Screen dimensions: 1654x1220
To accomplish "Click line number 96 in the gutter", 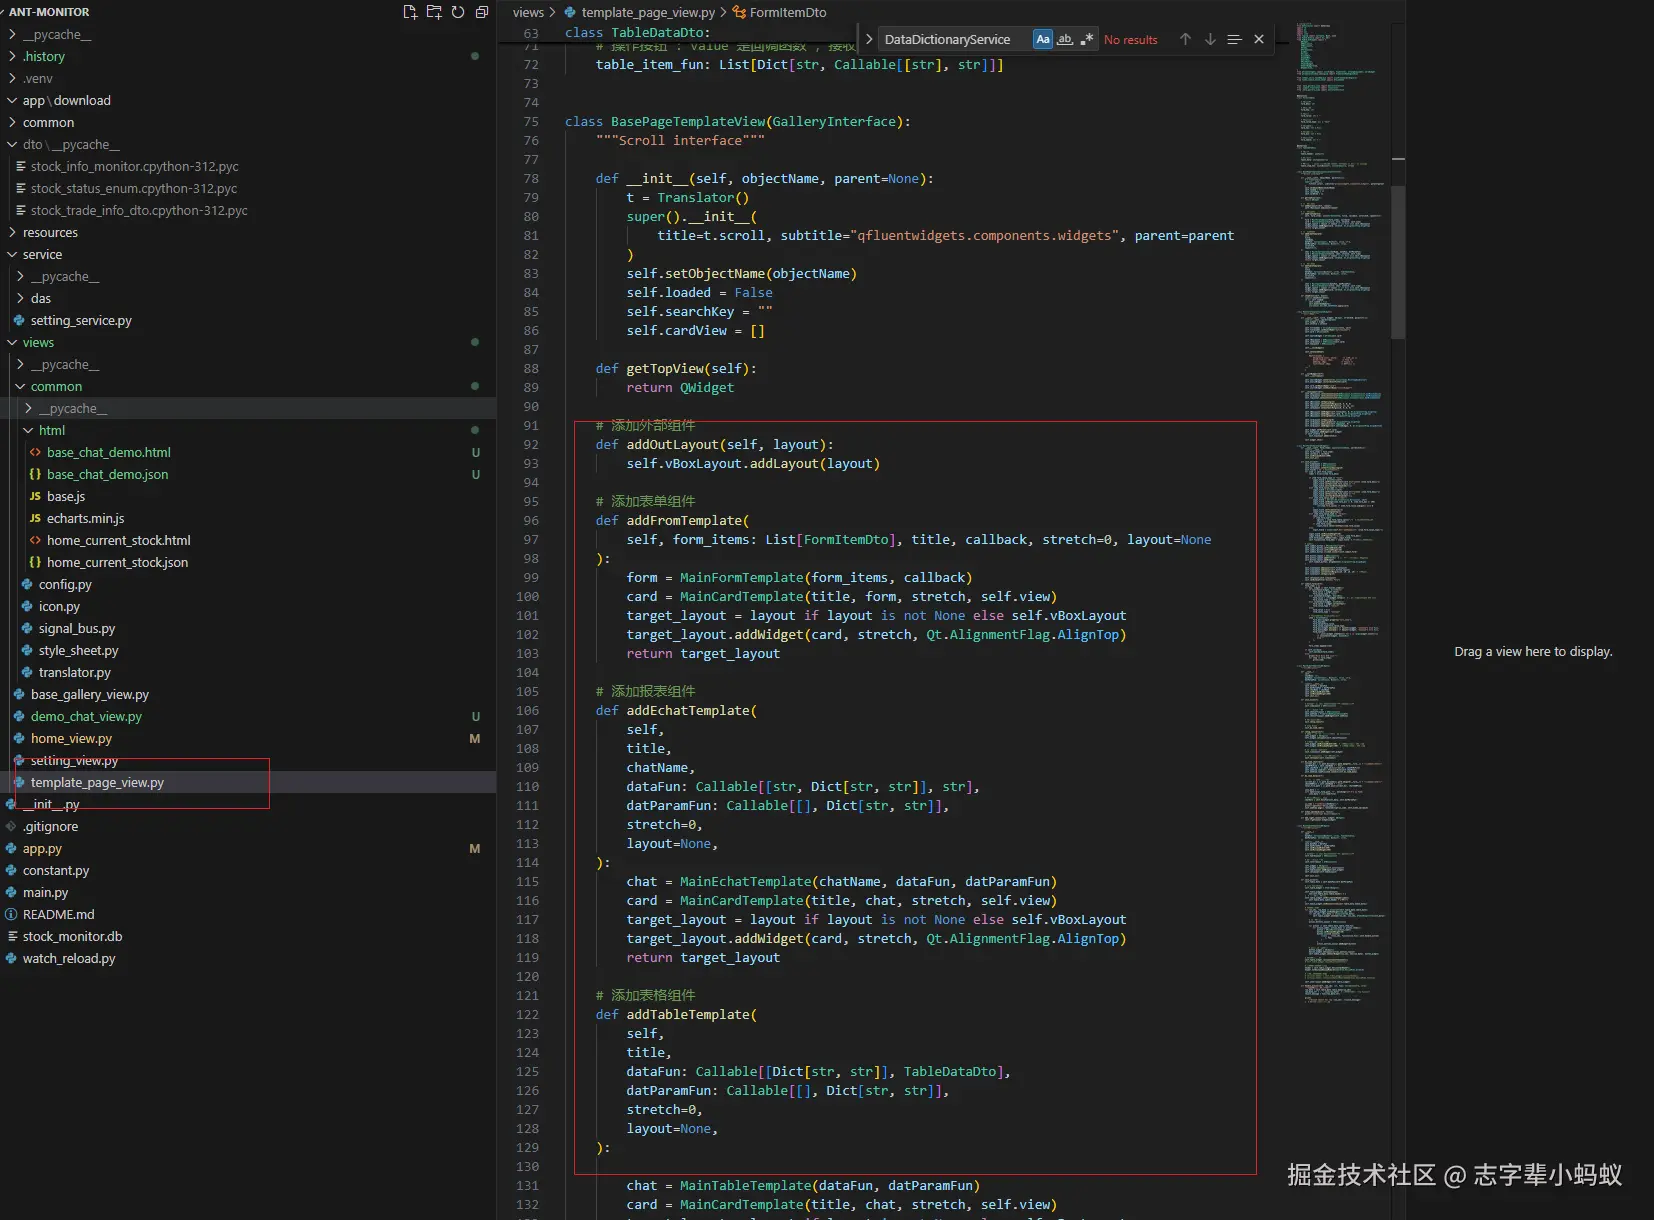I will click(530, 520).
